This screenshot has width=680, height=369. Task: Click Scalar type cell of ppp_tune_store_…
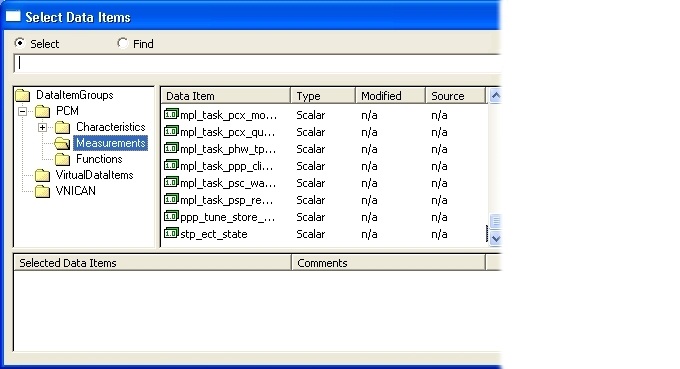[x=311, y=217]
